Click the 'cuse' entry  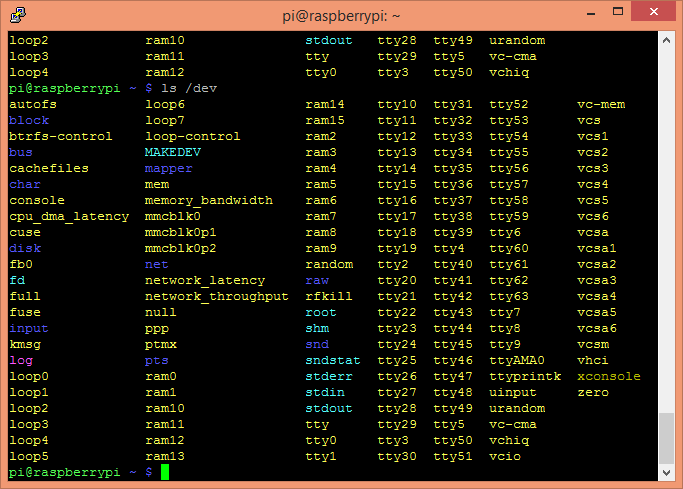pyautogui.click(x=25, y=233)
